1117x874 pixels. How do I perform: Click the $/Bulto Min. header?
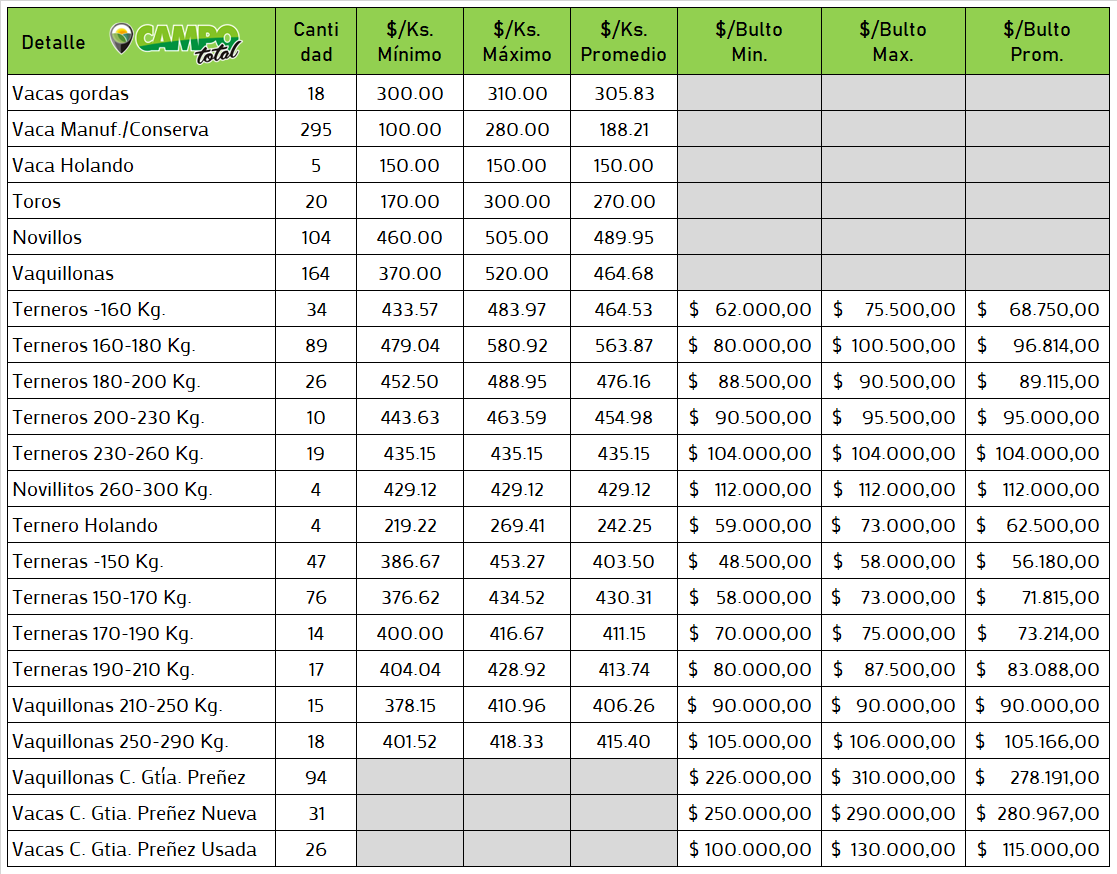click(x=749, y=42)
